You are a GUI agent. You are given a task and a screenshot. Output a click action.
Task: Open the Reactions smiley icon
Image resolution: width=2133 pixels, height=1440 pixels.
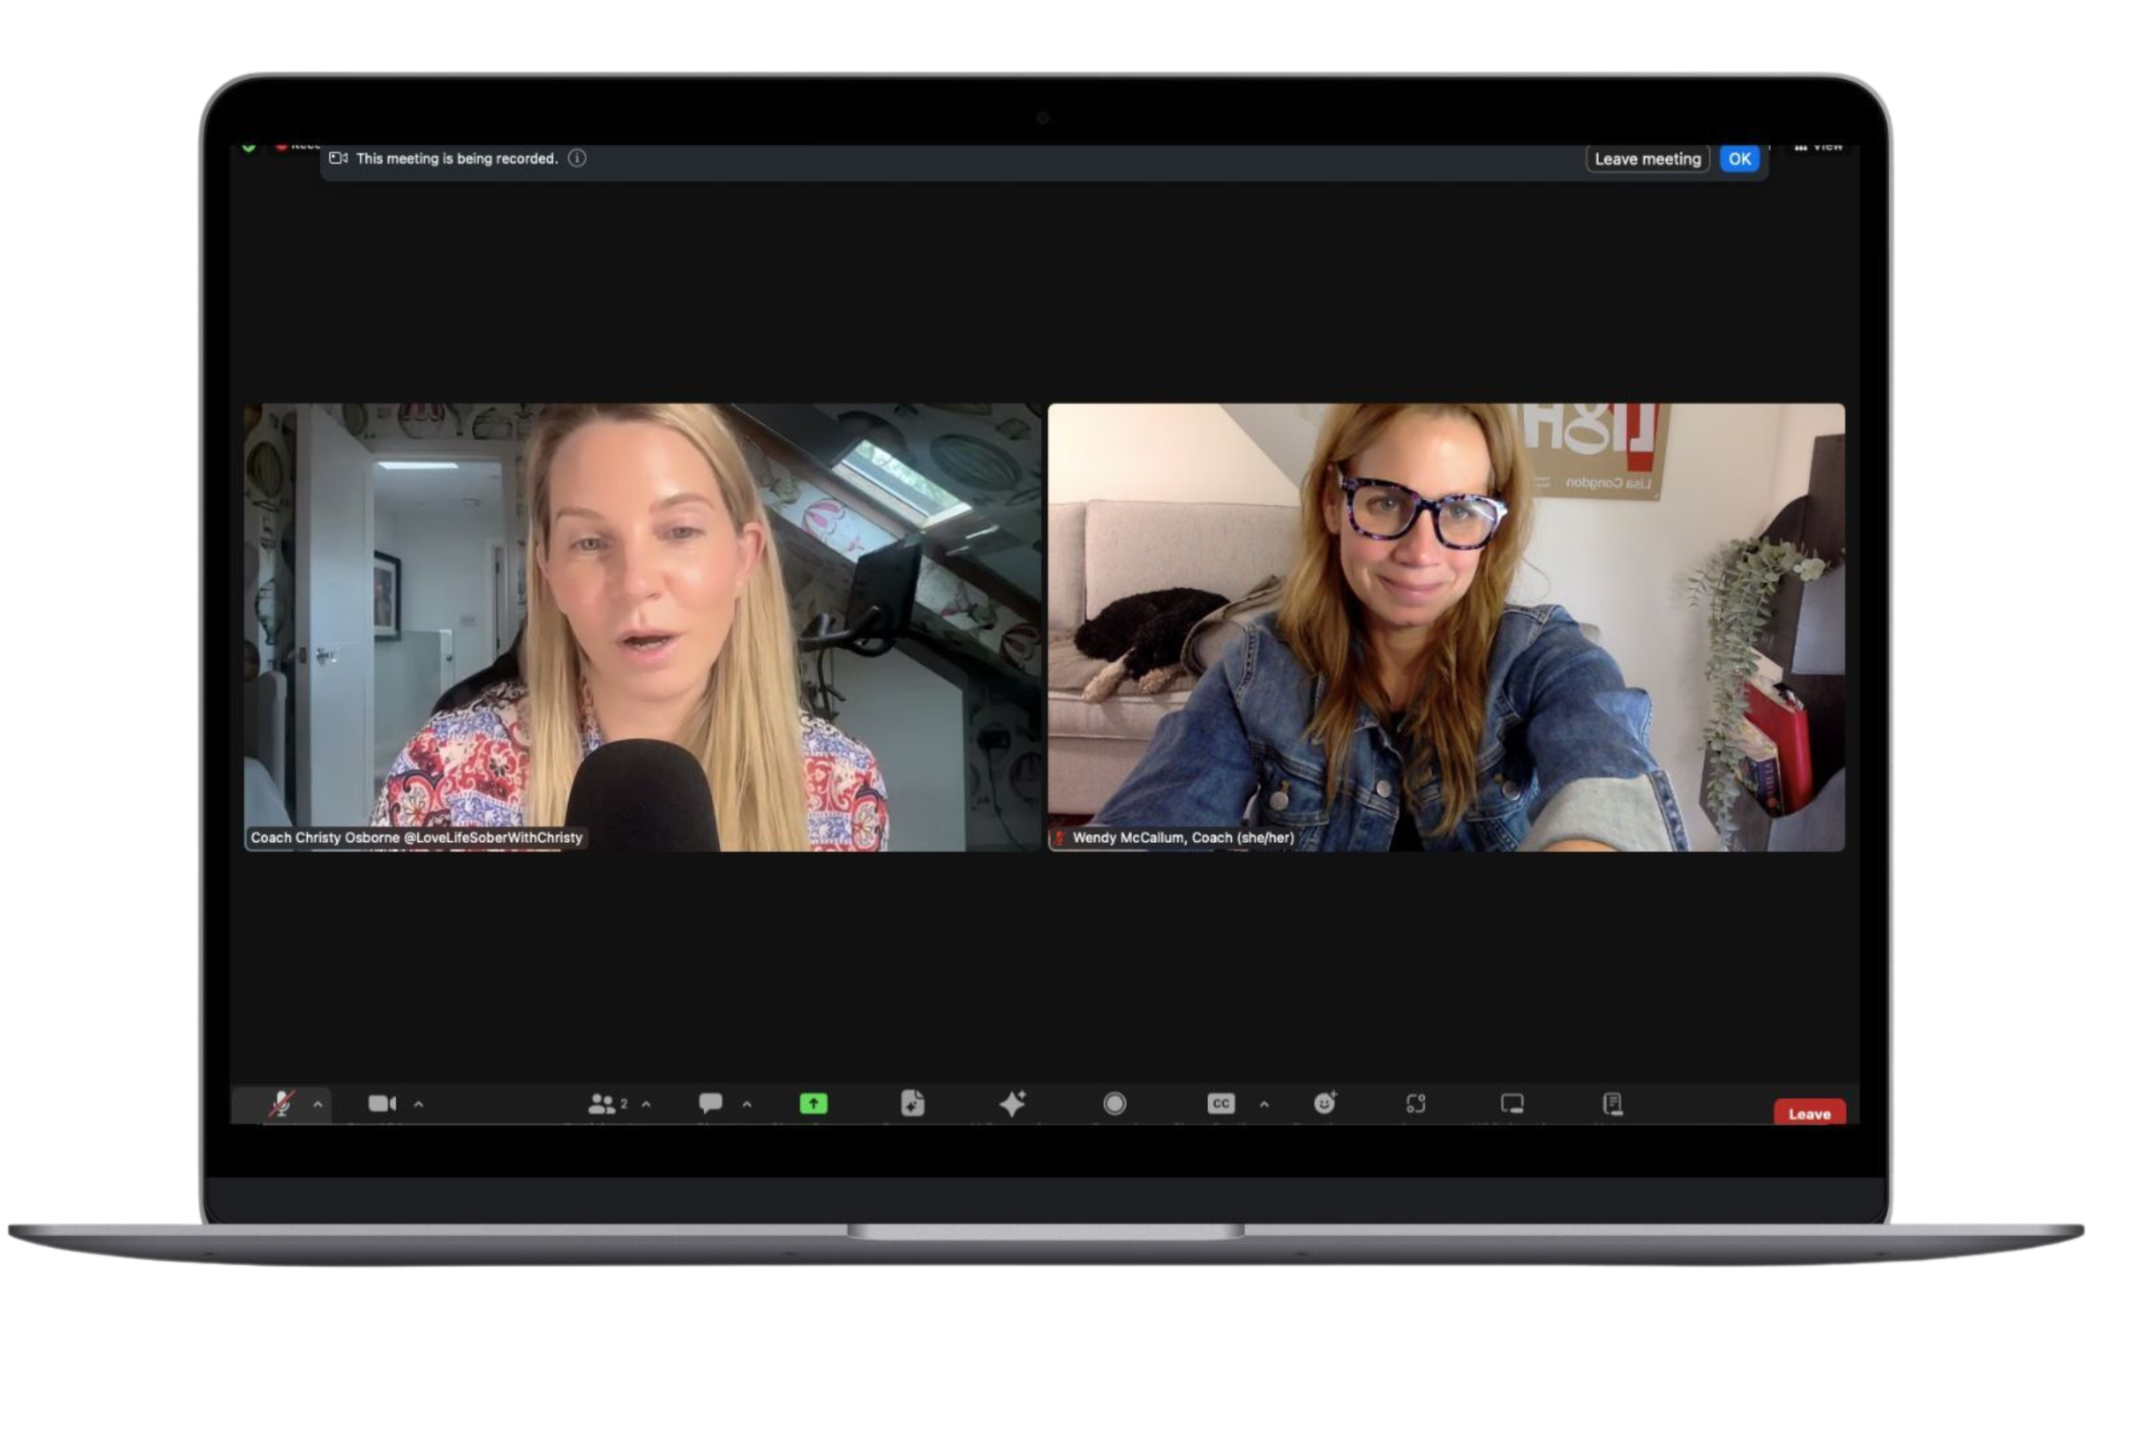(1324, 1104)
